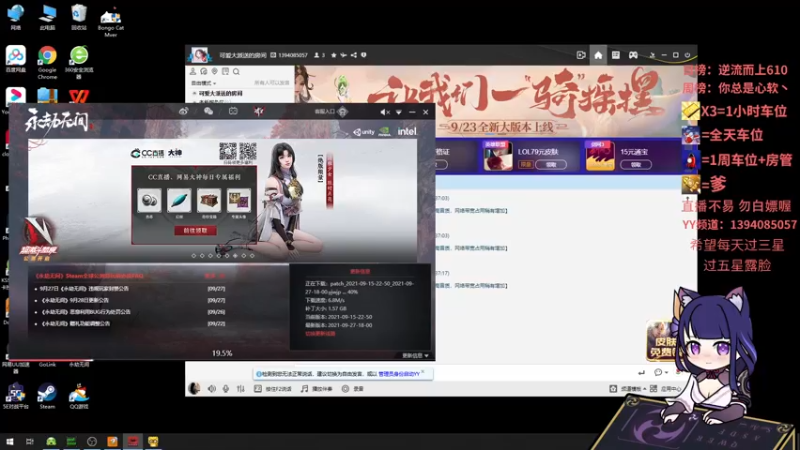Collapse the 可爱大派送的房间 channel tree node
800x450 pixels.
coord(194,94)
